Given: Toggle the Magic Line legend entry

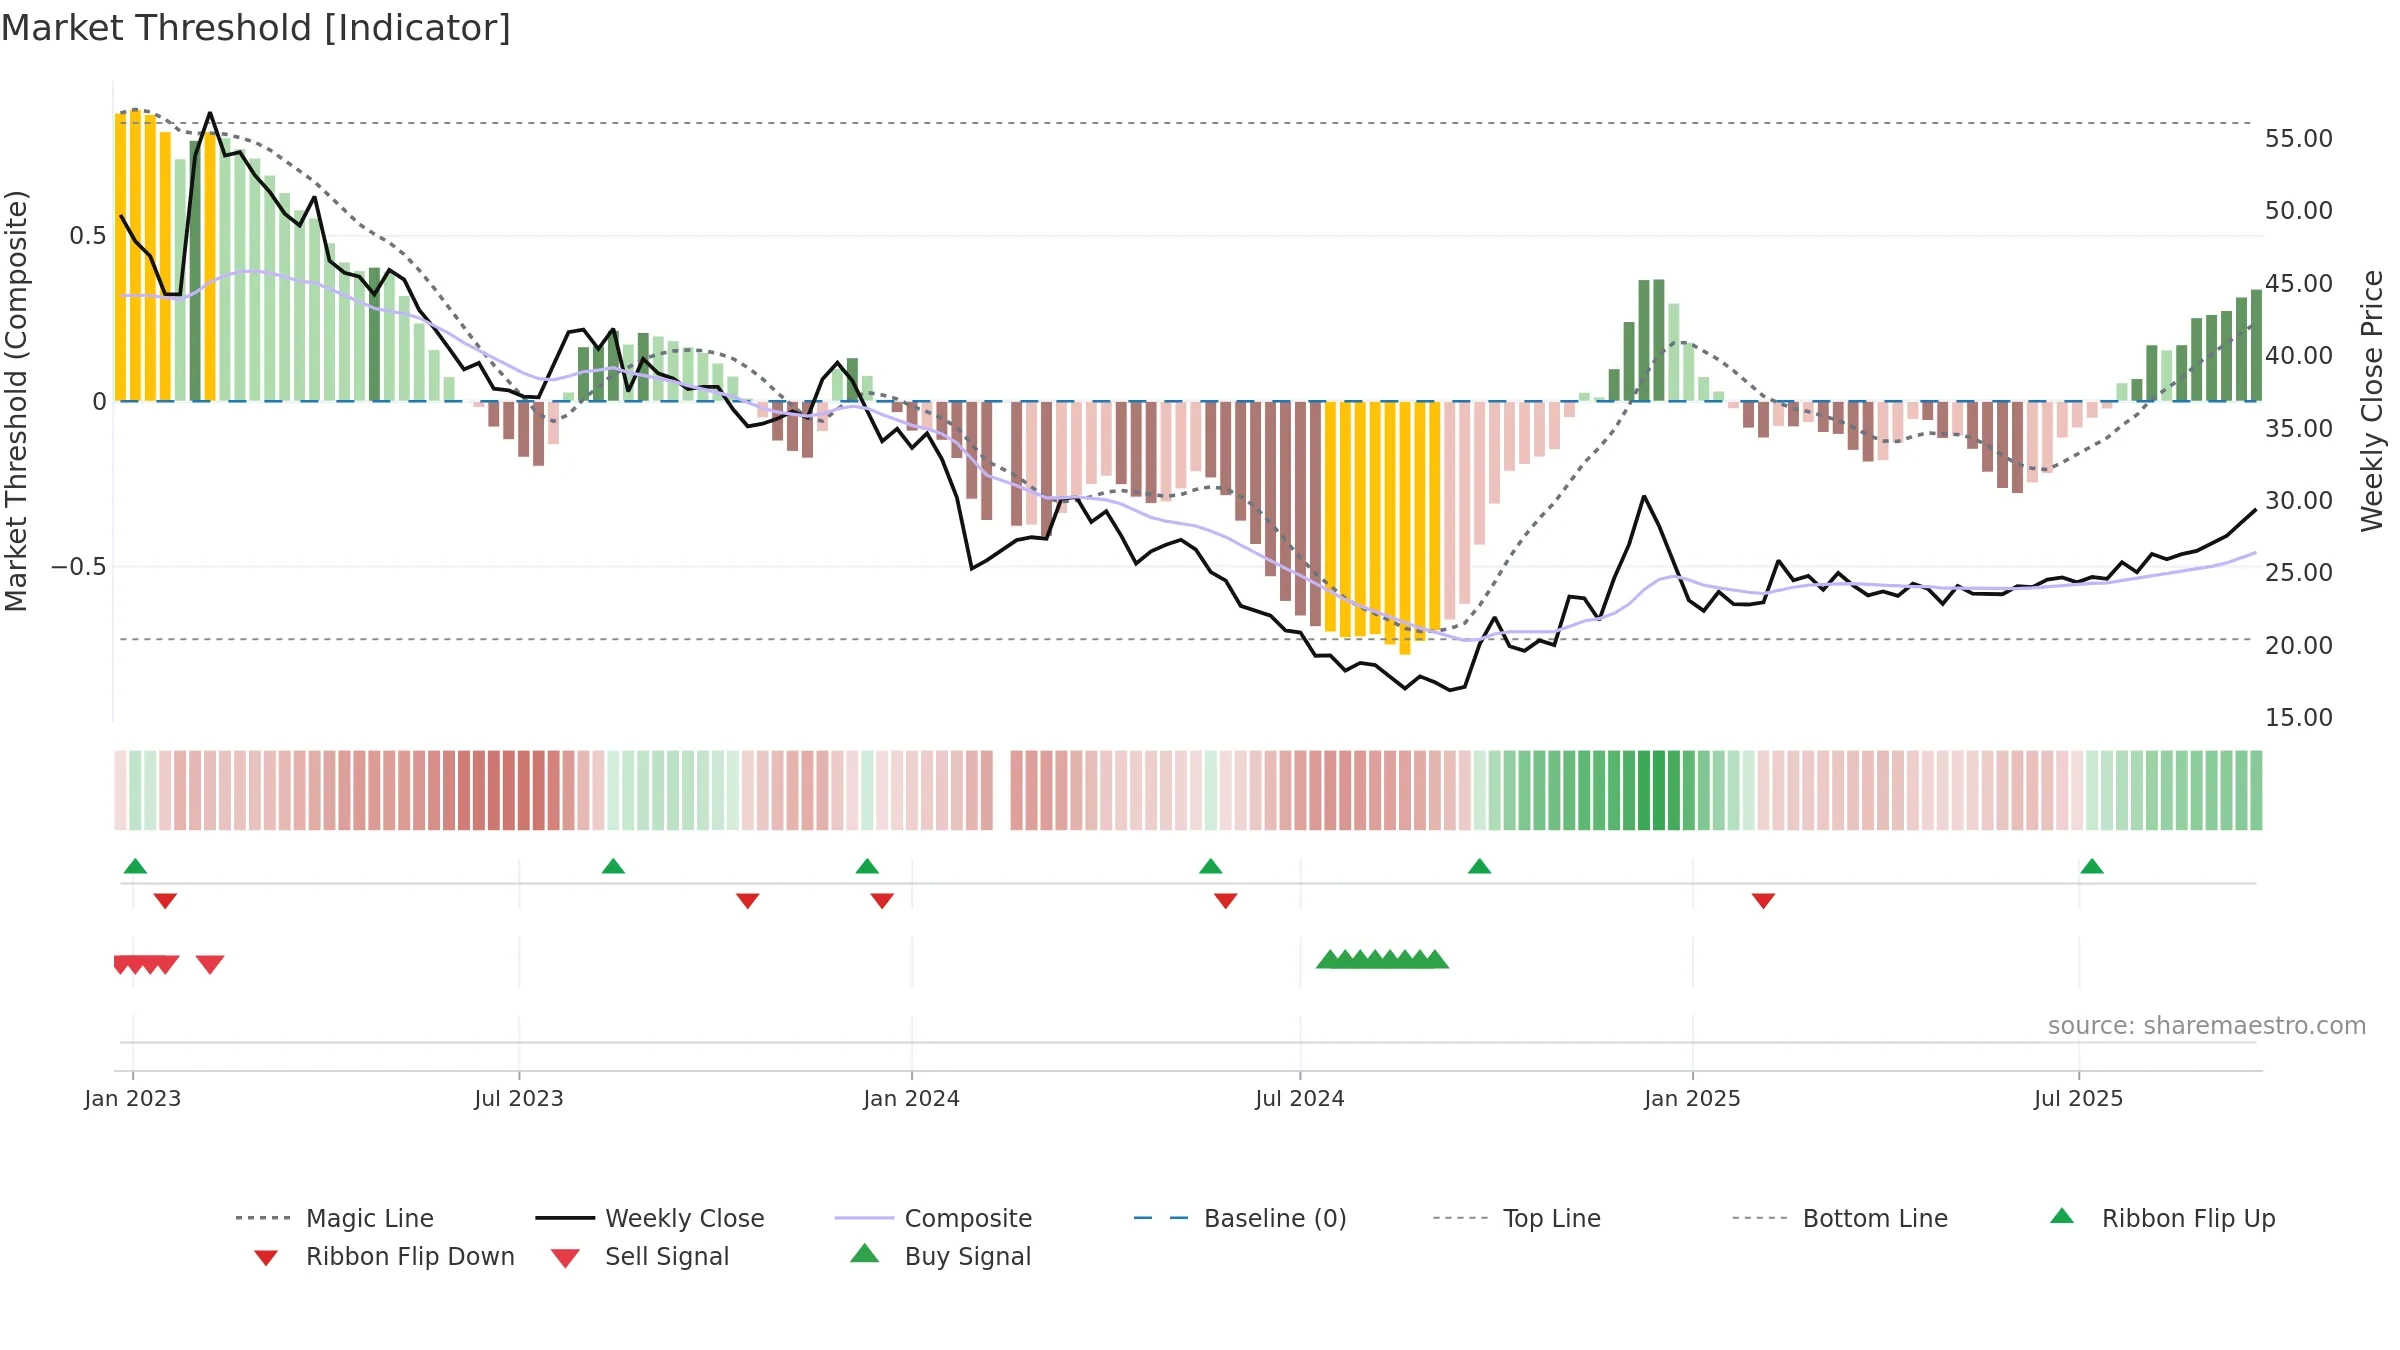Looking at the screenshot, I should [x=334, y=1218].
